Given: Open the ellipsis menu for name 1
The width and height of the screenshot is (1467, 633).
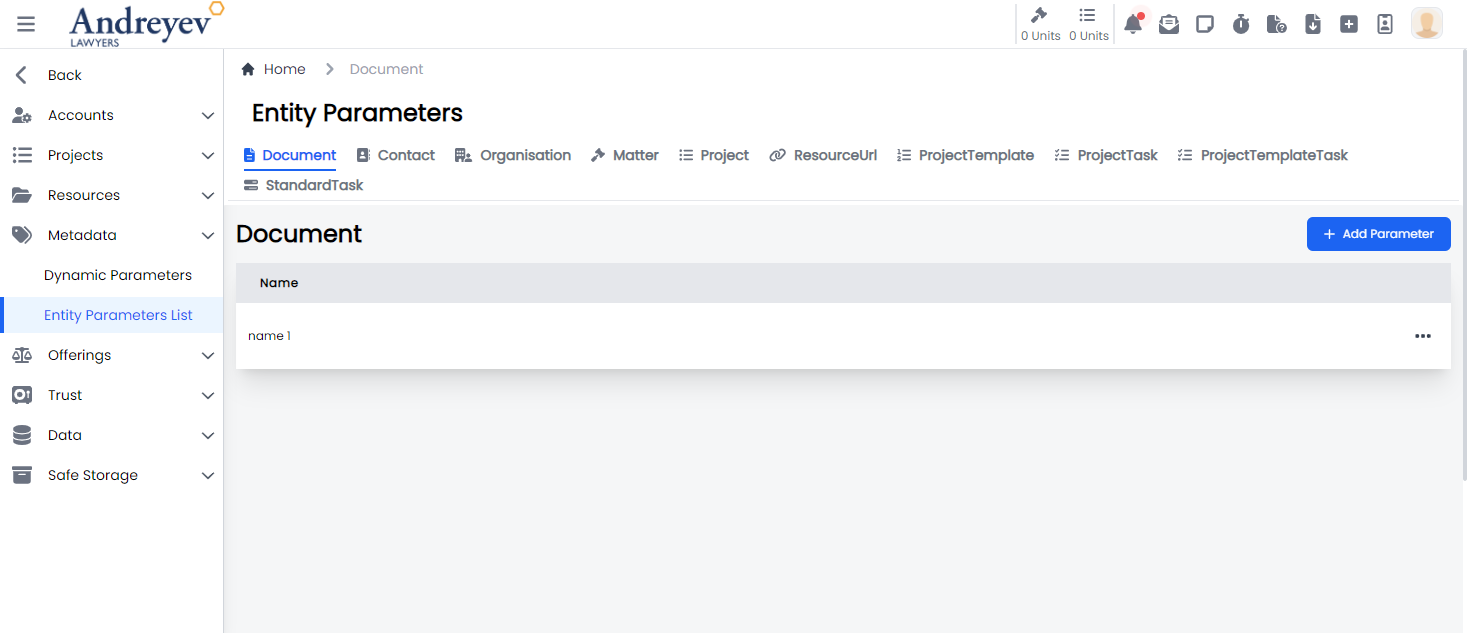Looking at the screenshot, I should point(1423,336).
